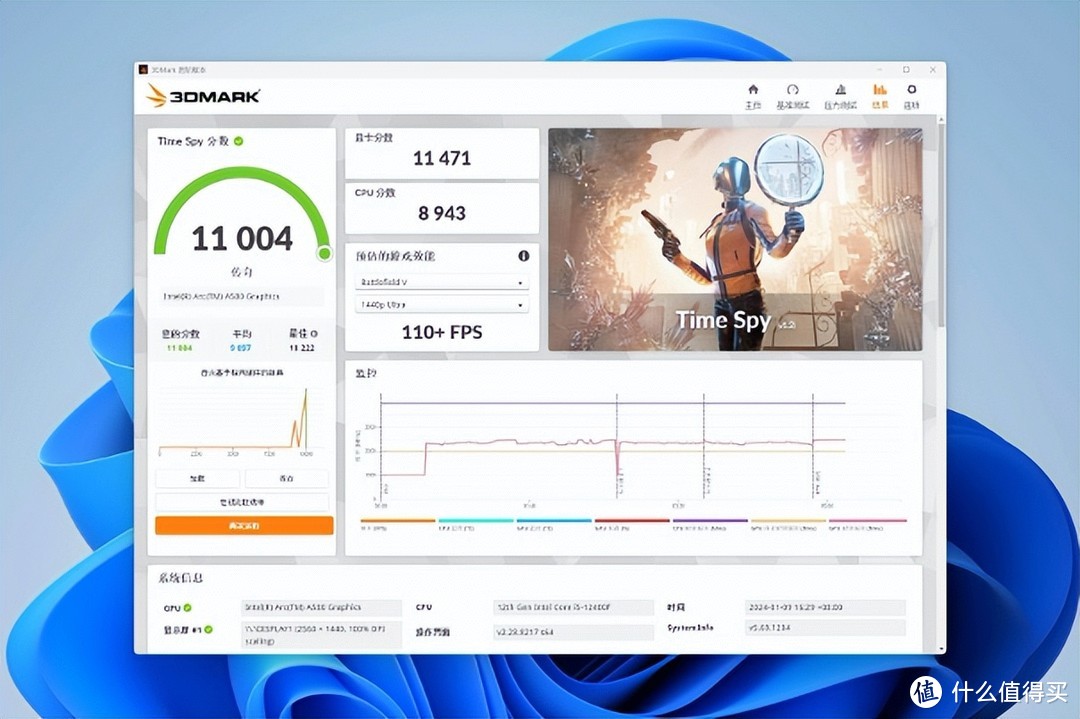Open the Options gear tab
Screen dimensions: 1080x719
(x=911, y=96)
